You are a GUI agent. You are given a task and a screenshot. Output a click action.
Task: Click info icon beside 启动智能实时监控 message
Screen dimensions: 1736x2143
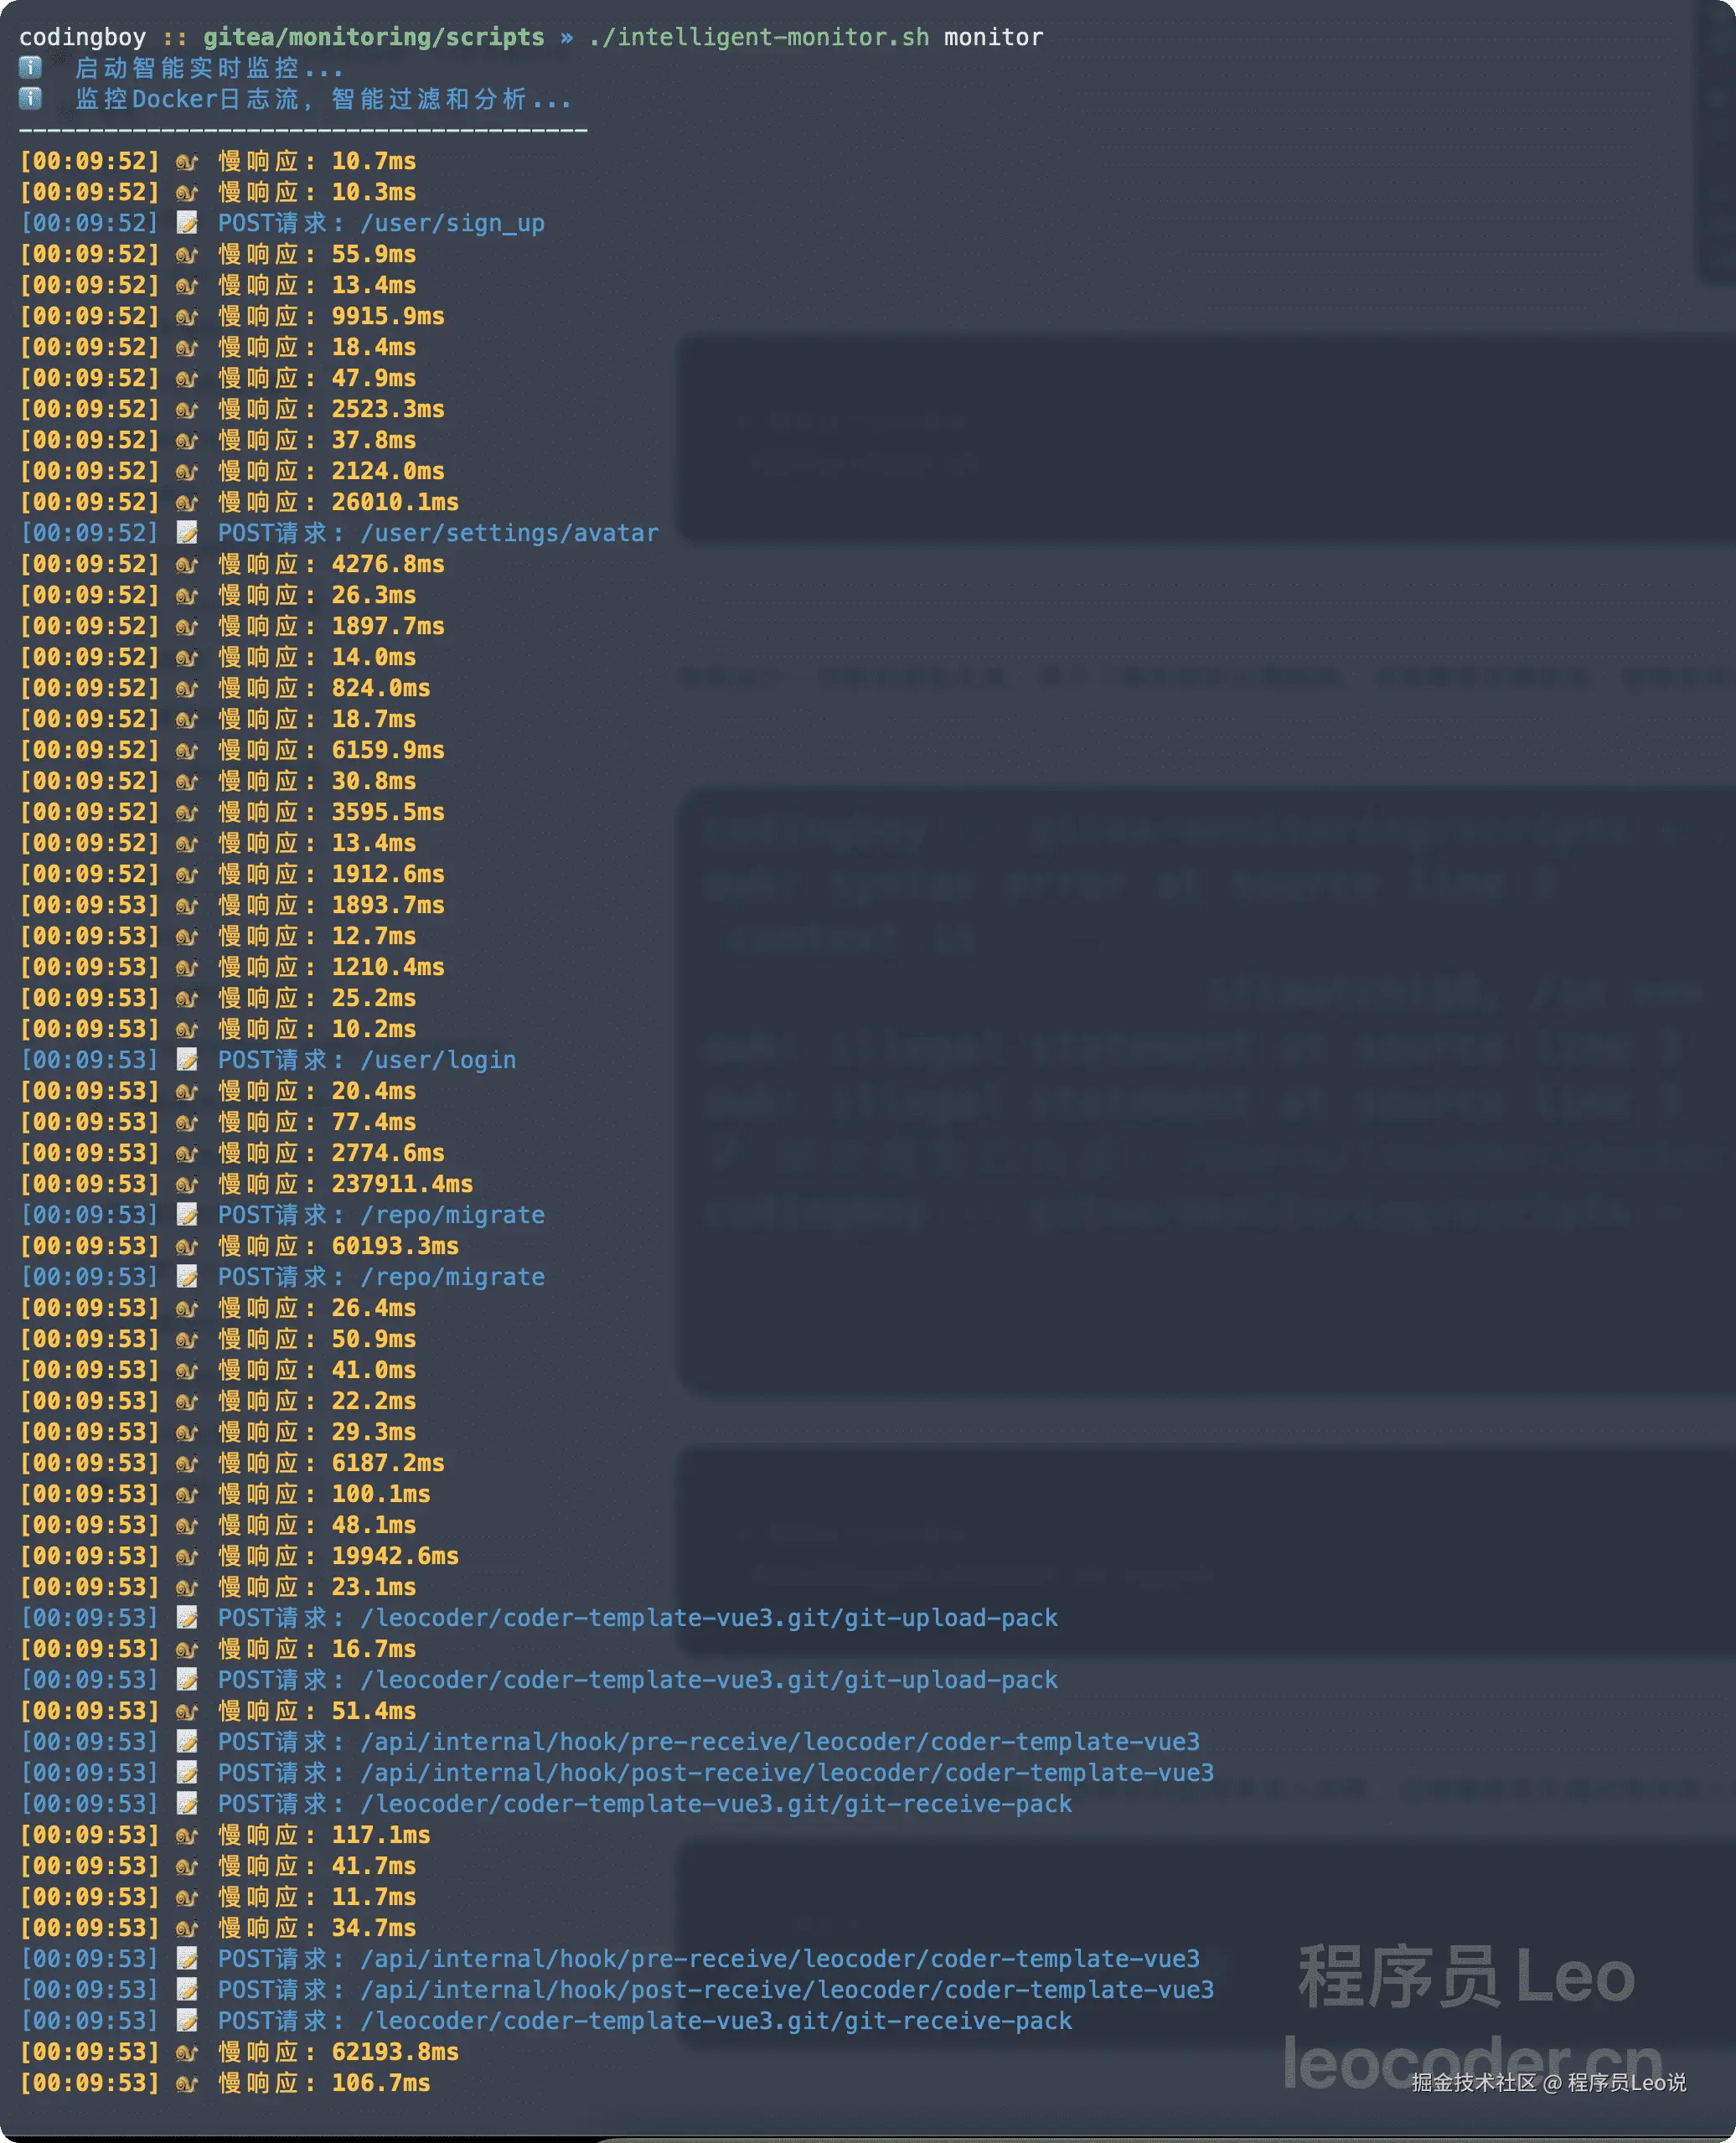(x=31, y=67)
